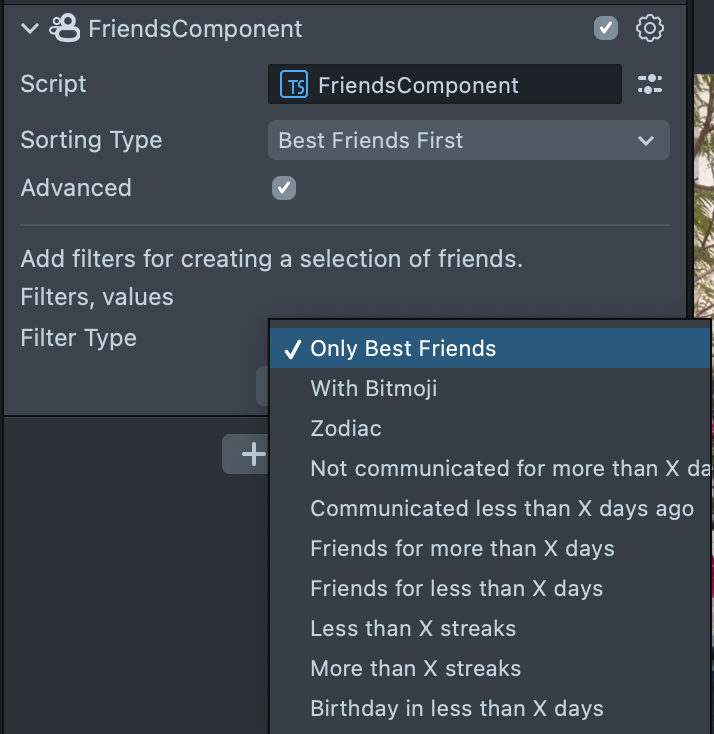Select Friends for more than X days

tap(462, 548)
